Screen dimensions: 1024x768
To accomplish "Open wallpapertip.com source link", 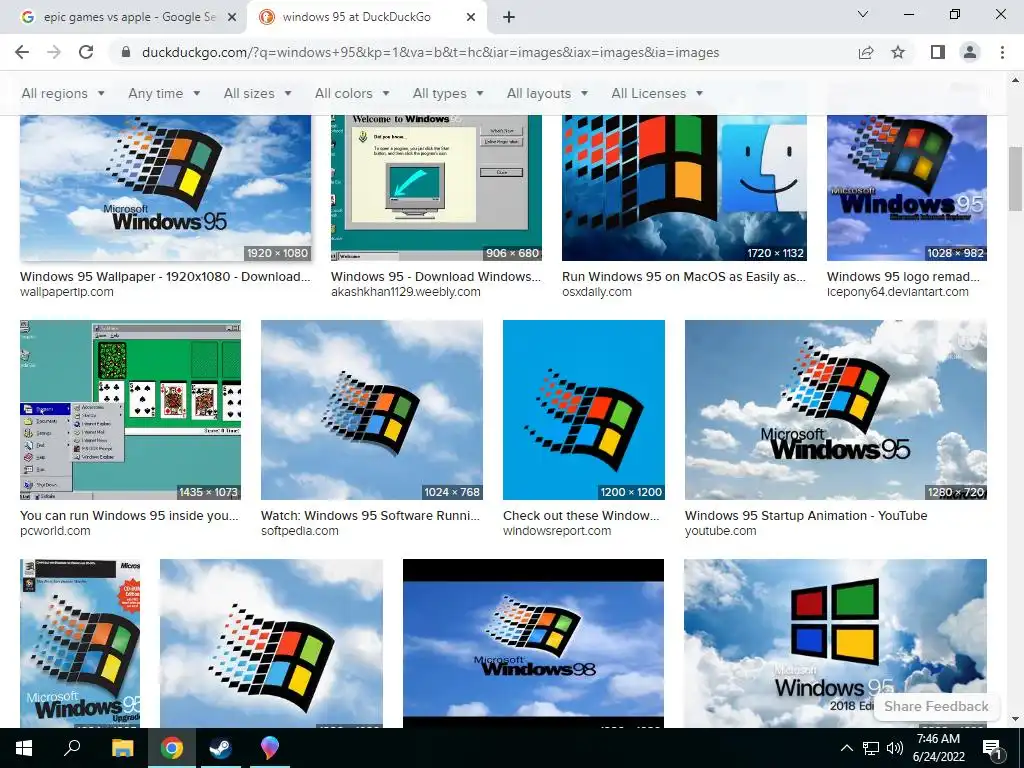I will point(67,292).
